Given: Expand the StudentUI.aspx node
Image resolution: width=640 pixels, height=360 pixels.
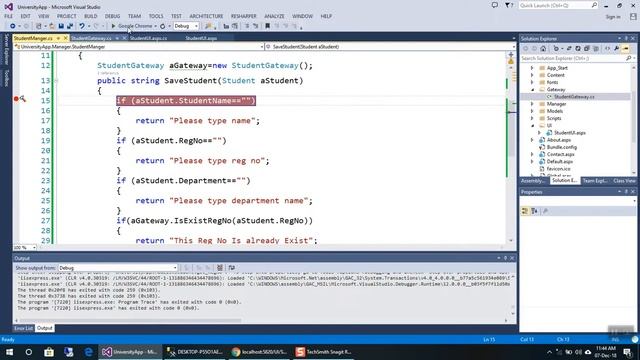Looking at the screenshot, I should 539,133.
